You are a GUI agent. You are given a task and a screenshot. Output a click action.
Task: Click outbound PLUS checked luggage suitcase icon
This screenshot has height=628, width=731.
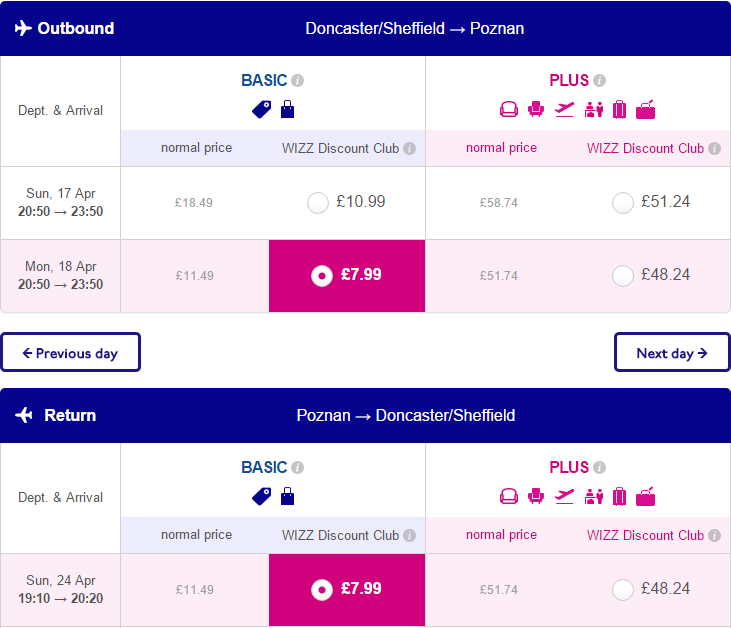(620, 110)
